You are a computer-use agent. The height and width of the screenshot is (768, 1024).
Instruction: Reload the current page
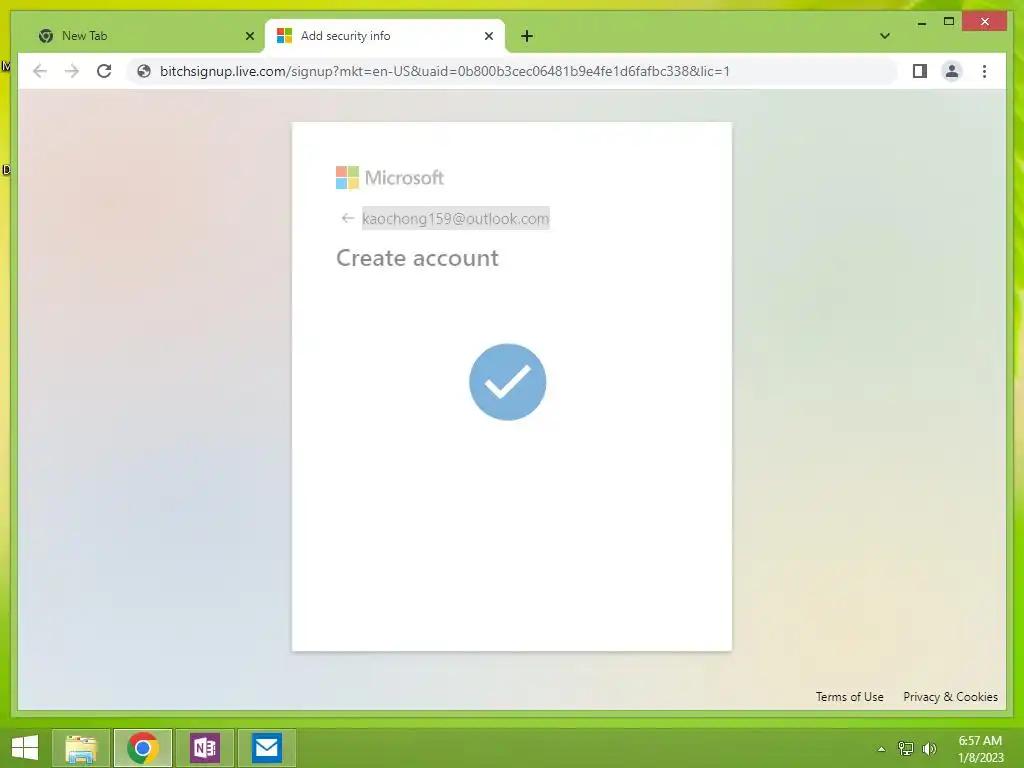point(104,71)
